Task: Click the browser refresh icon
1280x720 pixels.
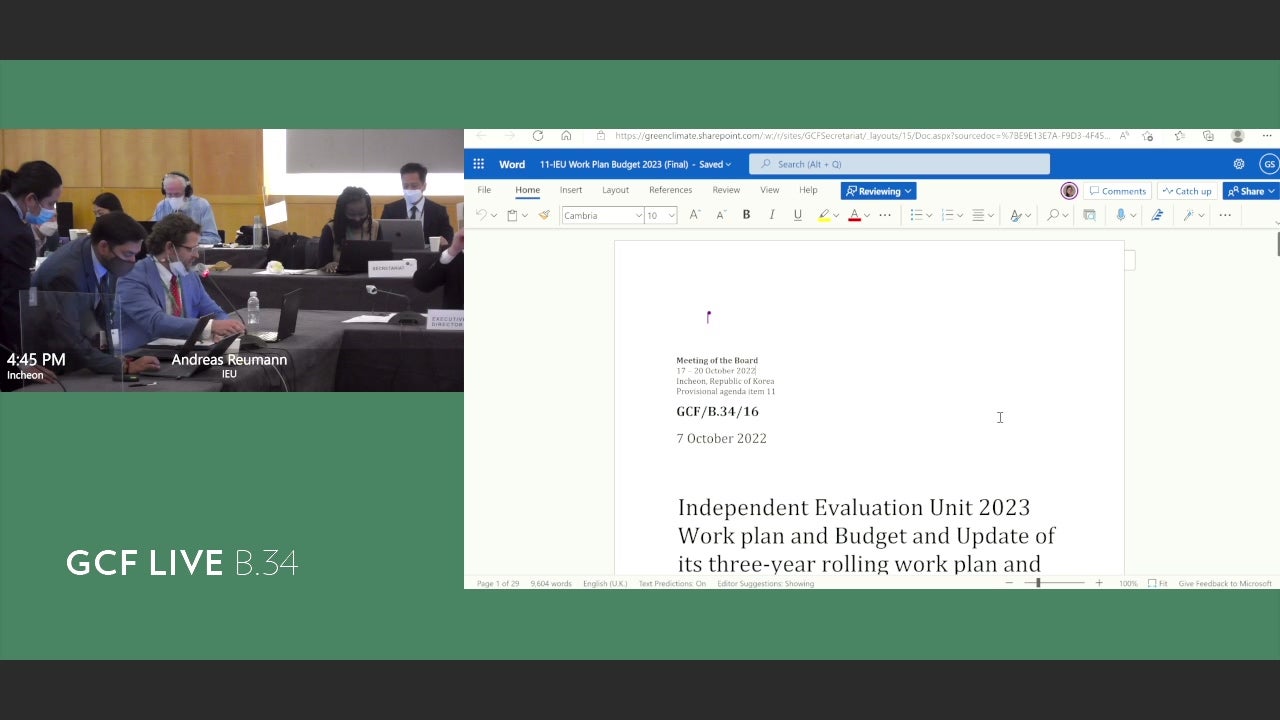Action: coord(538,136)
